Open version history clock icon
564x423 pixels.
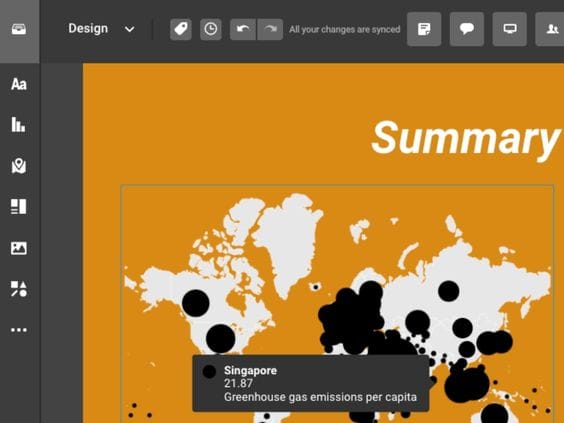pyautogui.click(x=211, y=29)
